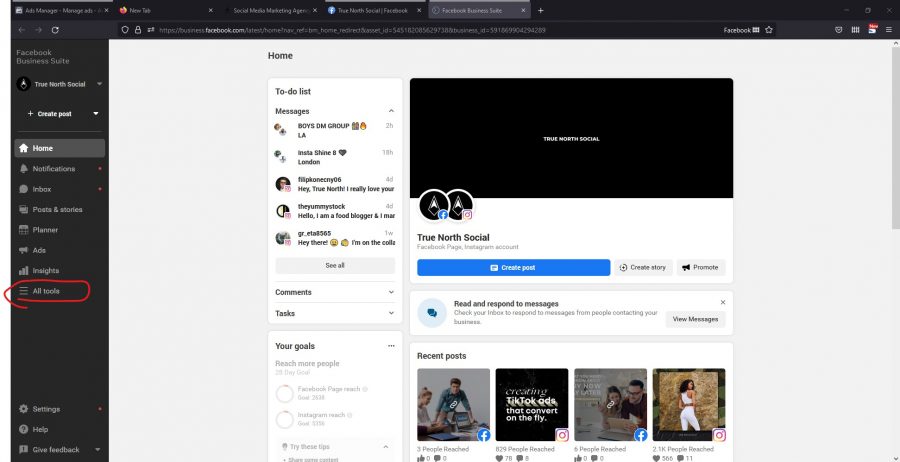The width and height of the screenshot is (900, 462).
Task: Expand the Tasks section
Action: click(x=334, y=313)
